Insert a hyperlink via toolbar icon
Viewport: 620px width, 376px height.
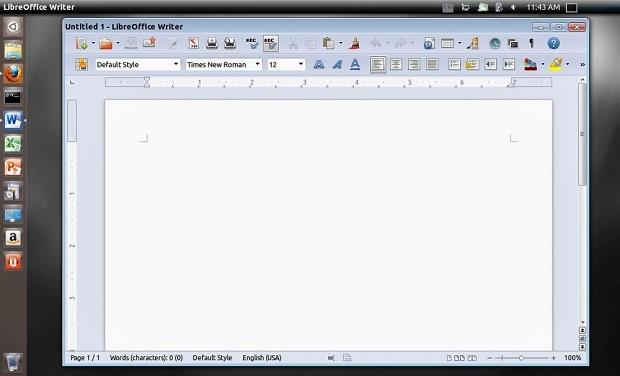click(429, 43)
